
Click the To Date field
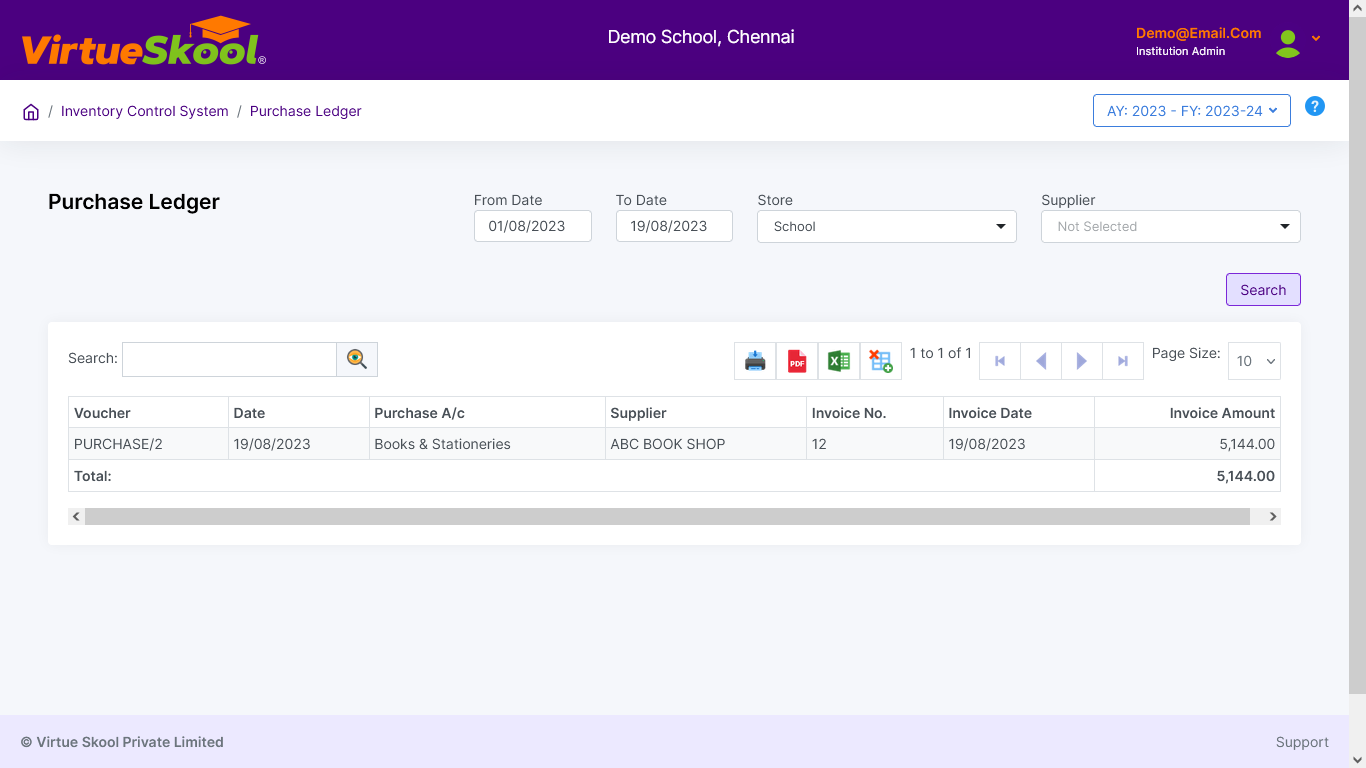[x=674, y=226]
